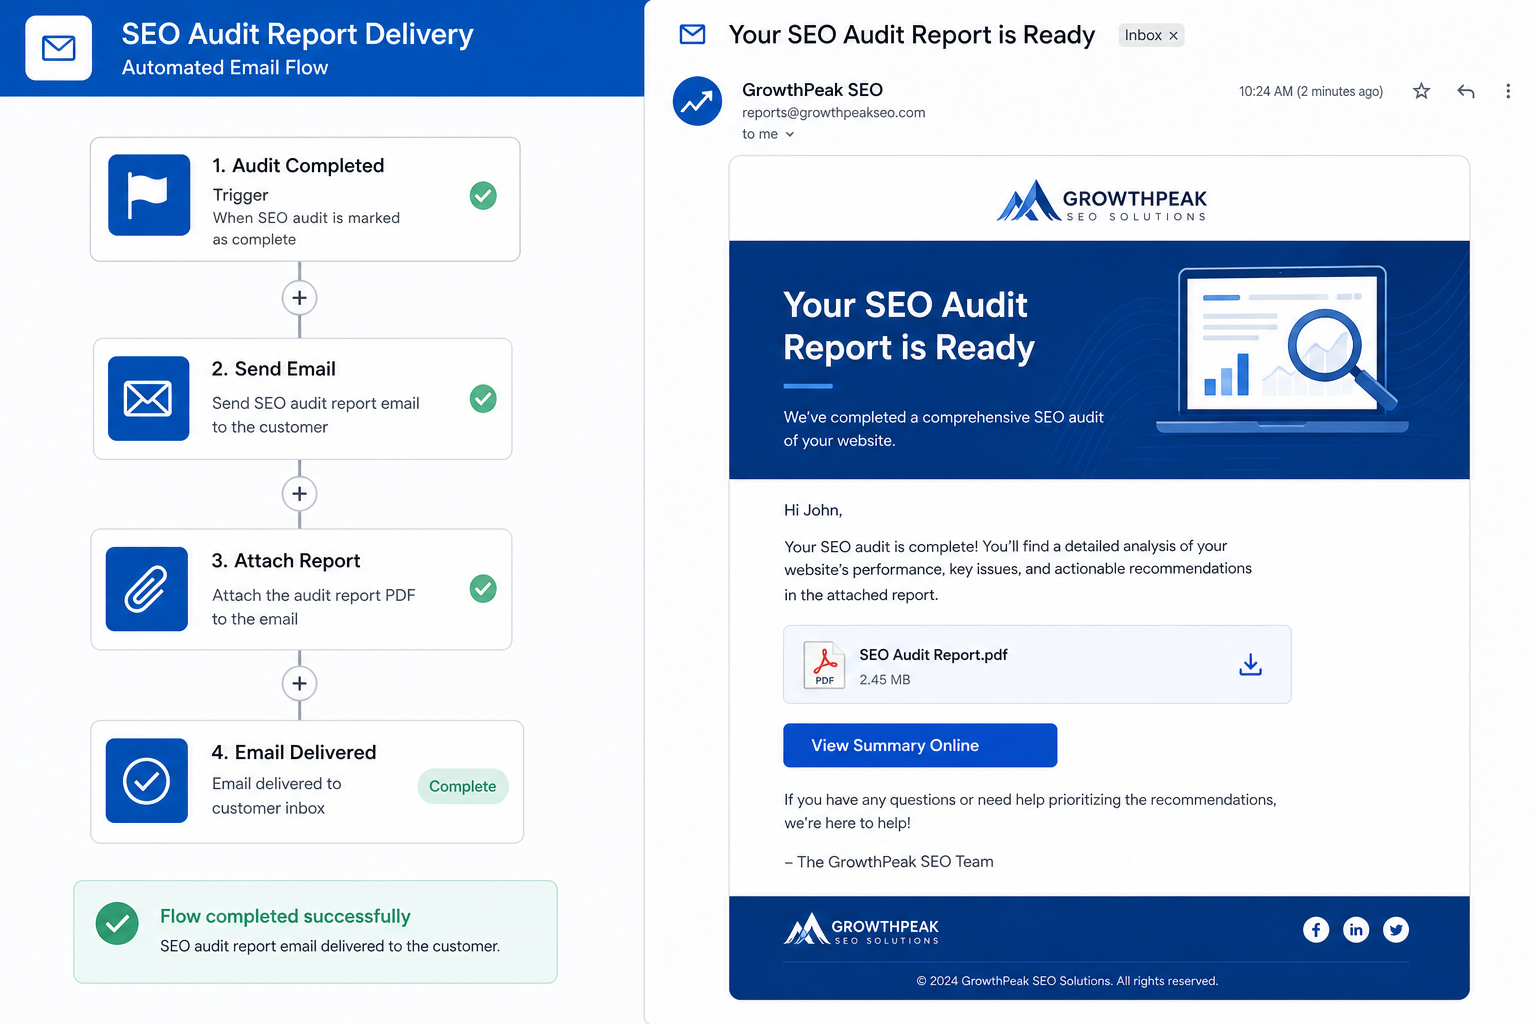Image resolution: width=1536 pixels, height=1024 pixels.
Task: Download SEO Audit Report.pdf attachment
Action: (1250, 665)
